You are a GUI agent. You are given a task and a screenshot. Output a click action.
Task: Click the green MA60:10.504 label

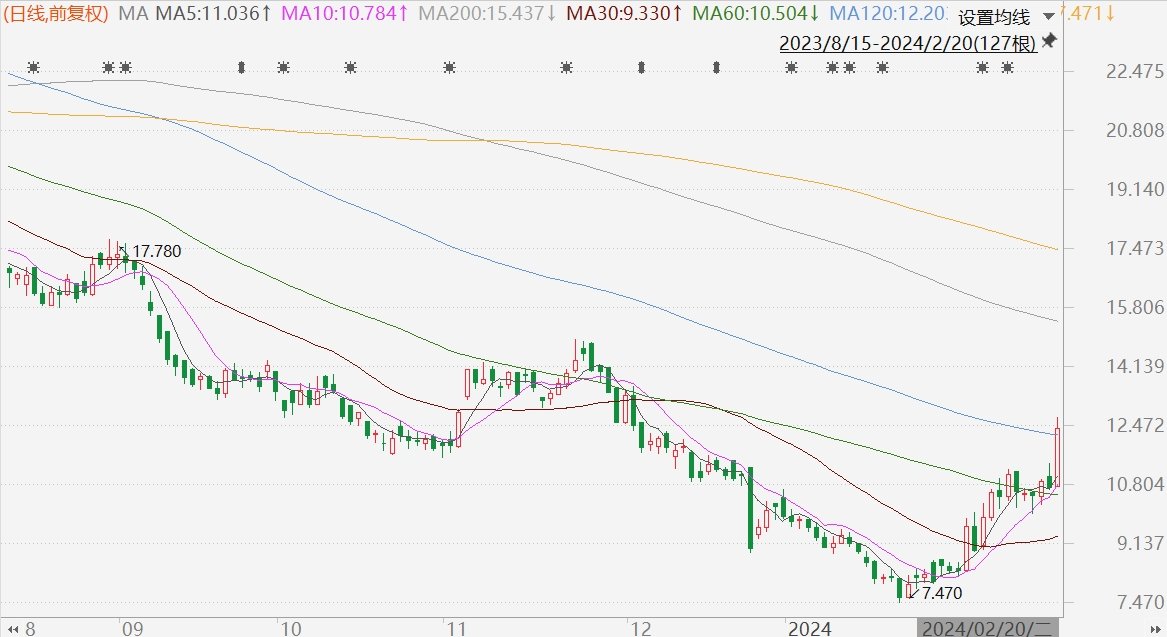(756, 13)
